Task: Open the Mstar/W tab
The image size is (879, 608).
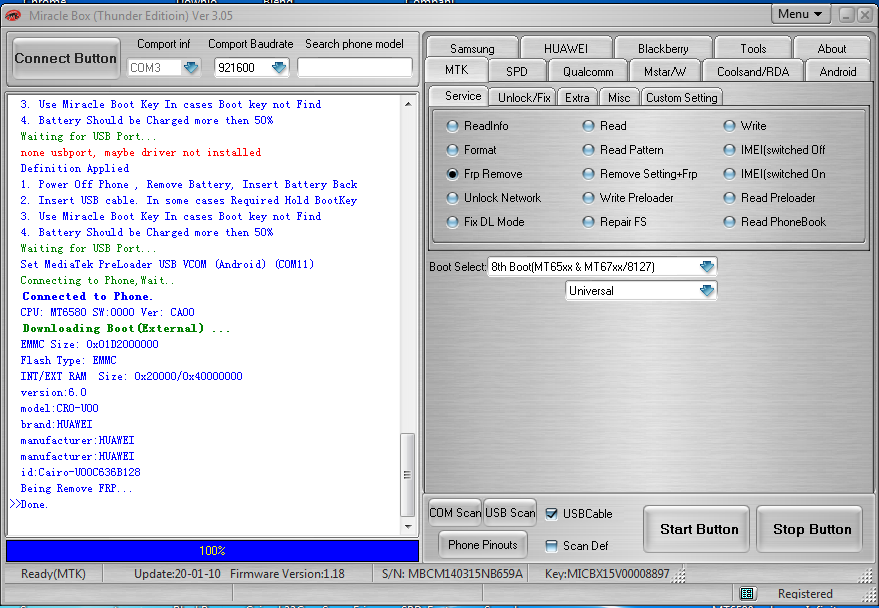Action: coord(665,72)
